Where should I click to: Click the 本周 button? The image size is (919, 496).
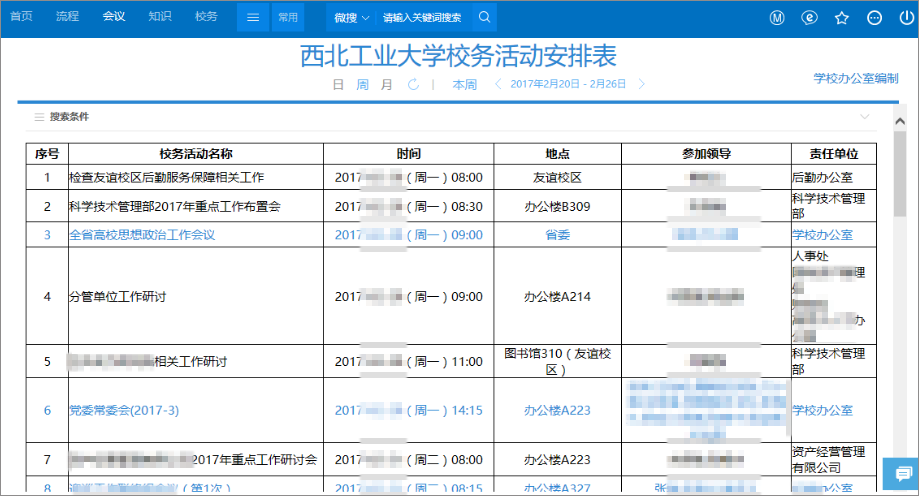click(x=465, y=84)
